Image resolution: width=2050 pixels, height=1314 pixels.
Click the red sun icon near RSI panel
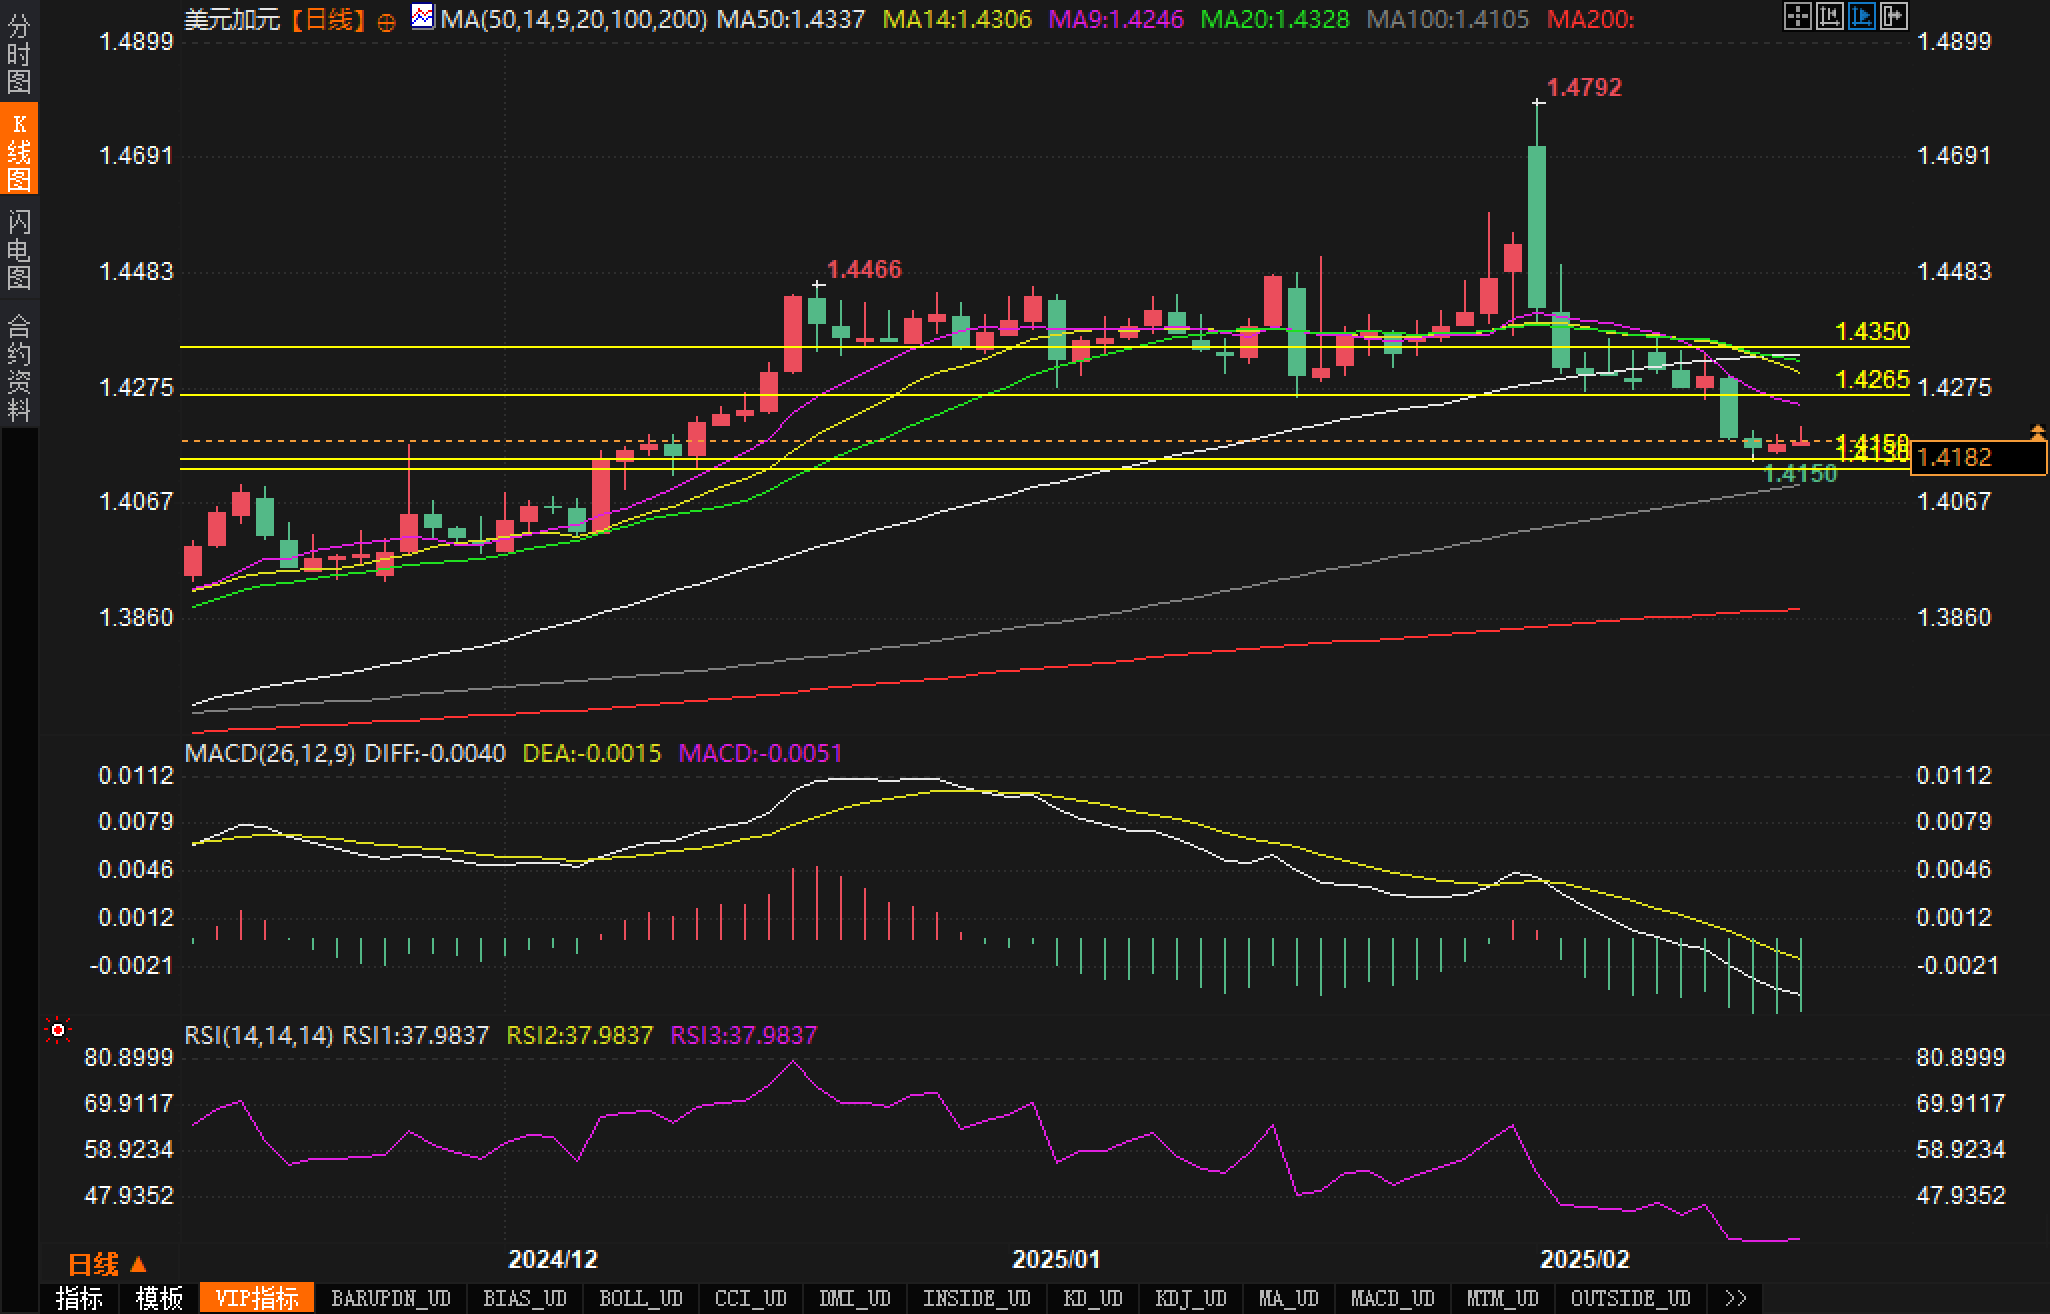click(58, 1030)
